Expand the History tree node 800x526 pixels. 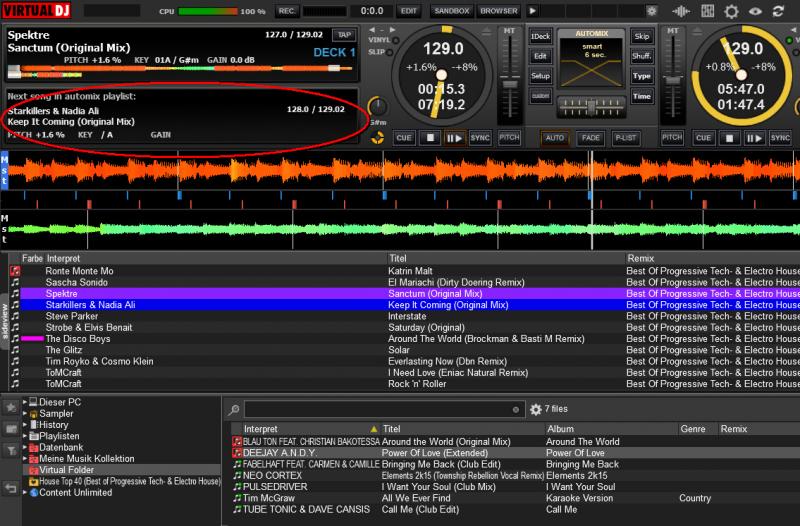coord(24,424)
